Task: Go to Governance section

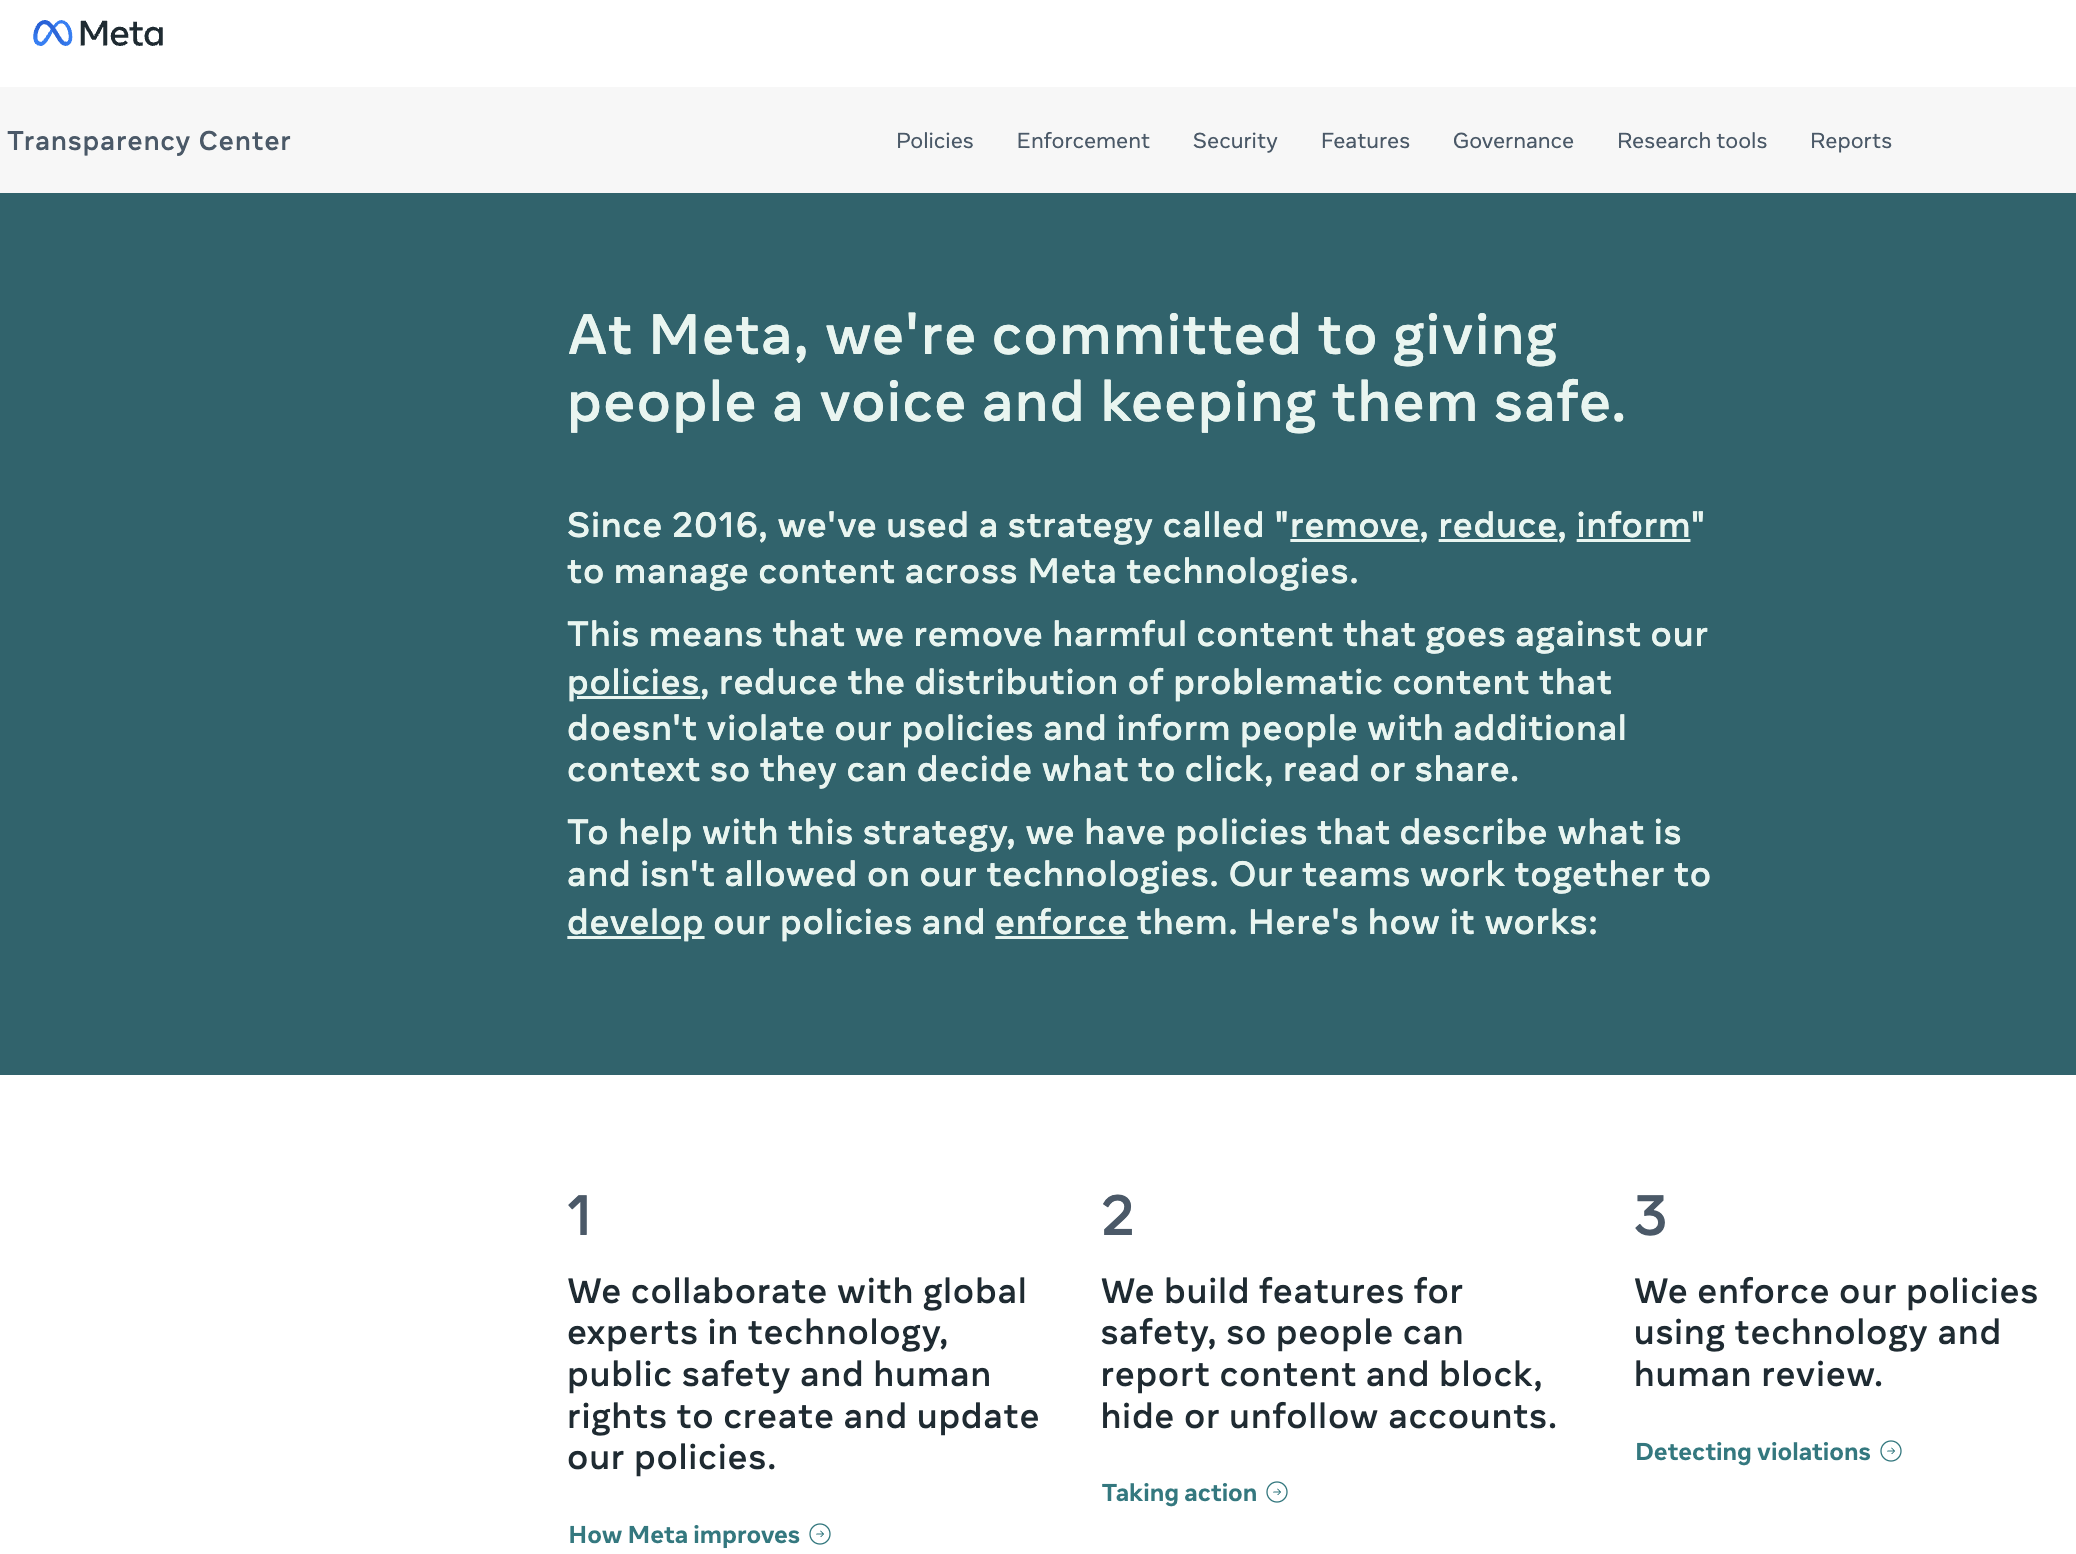Action: [1513, 141]
